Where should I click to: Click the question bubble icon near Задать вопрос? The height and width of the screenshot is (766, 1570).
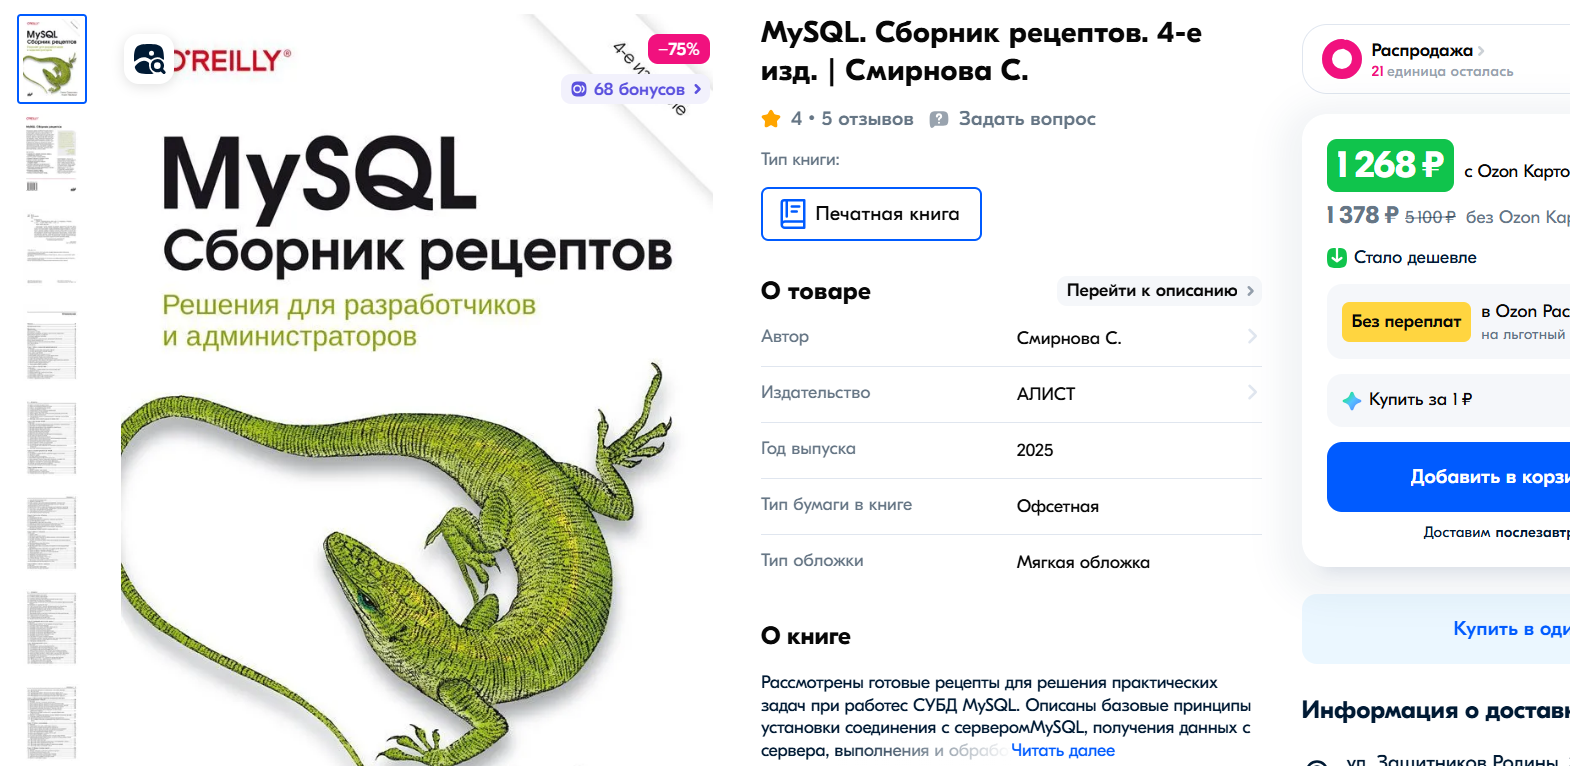[938, 119]
